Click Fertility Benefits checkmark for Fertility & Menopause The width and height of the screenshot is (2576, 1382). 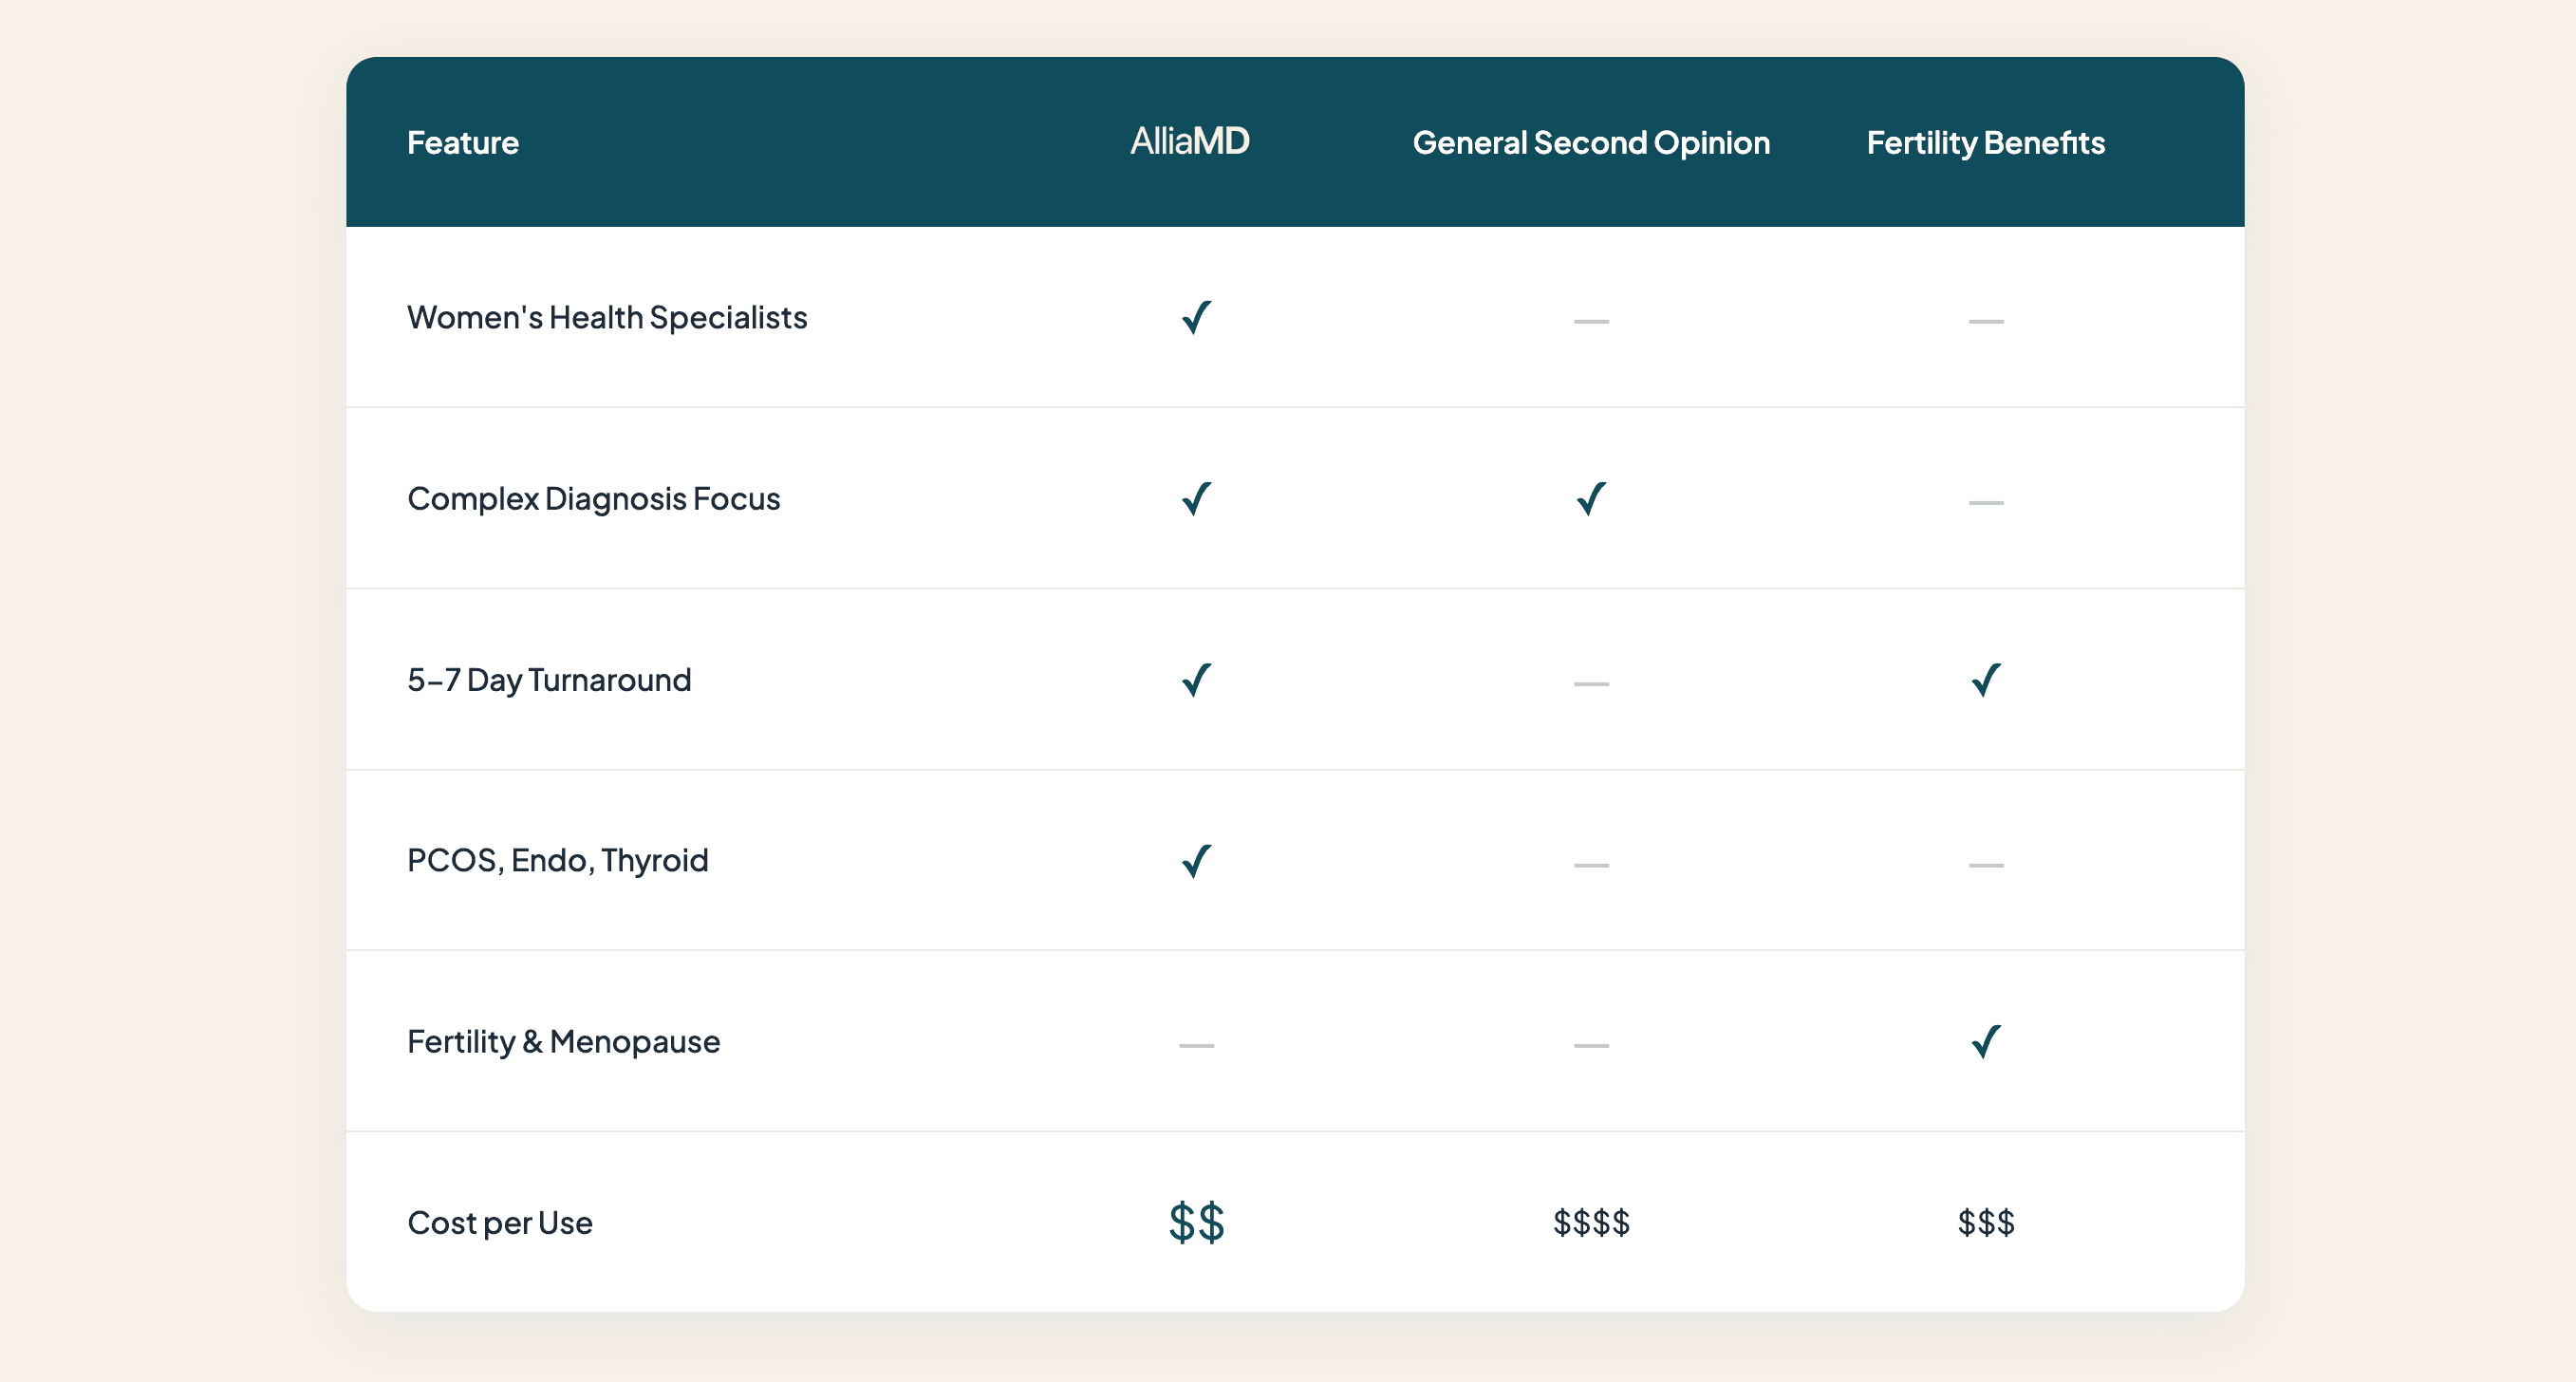coord(1985,1042)
